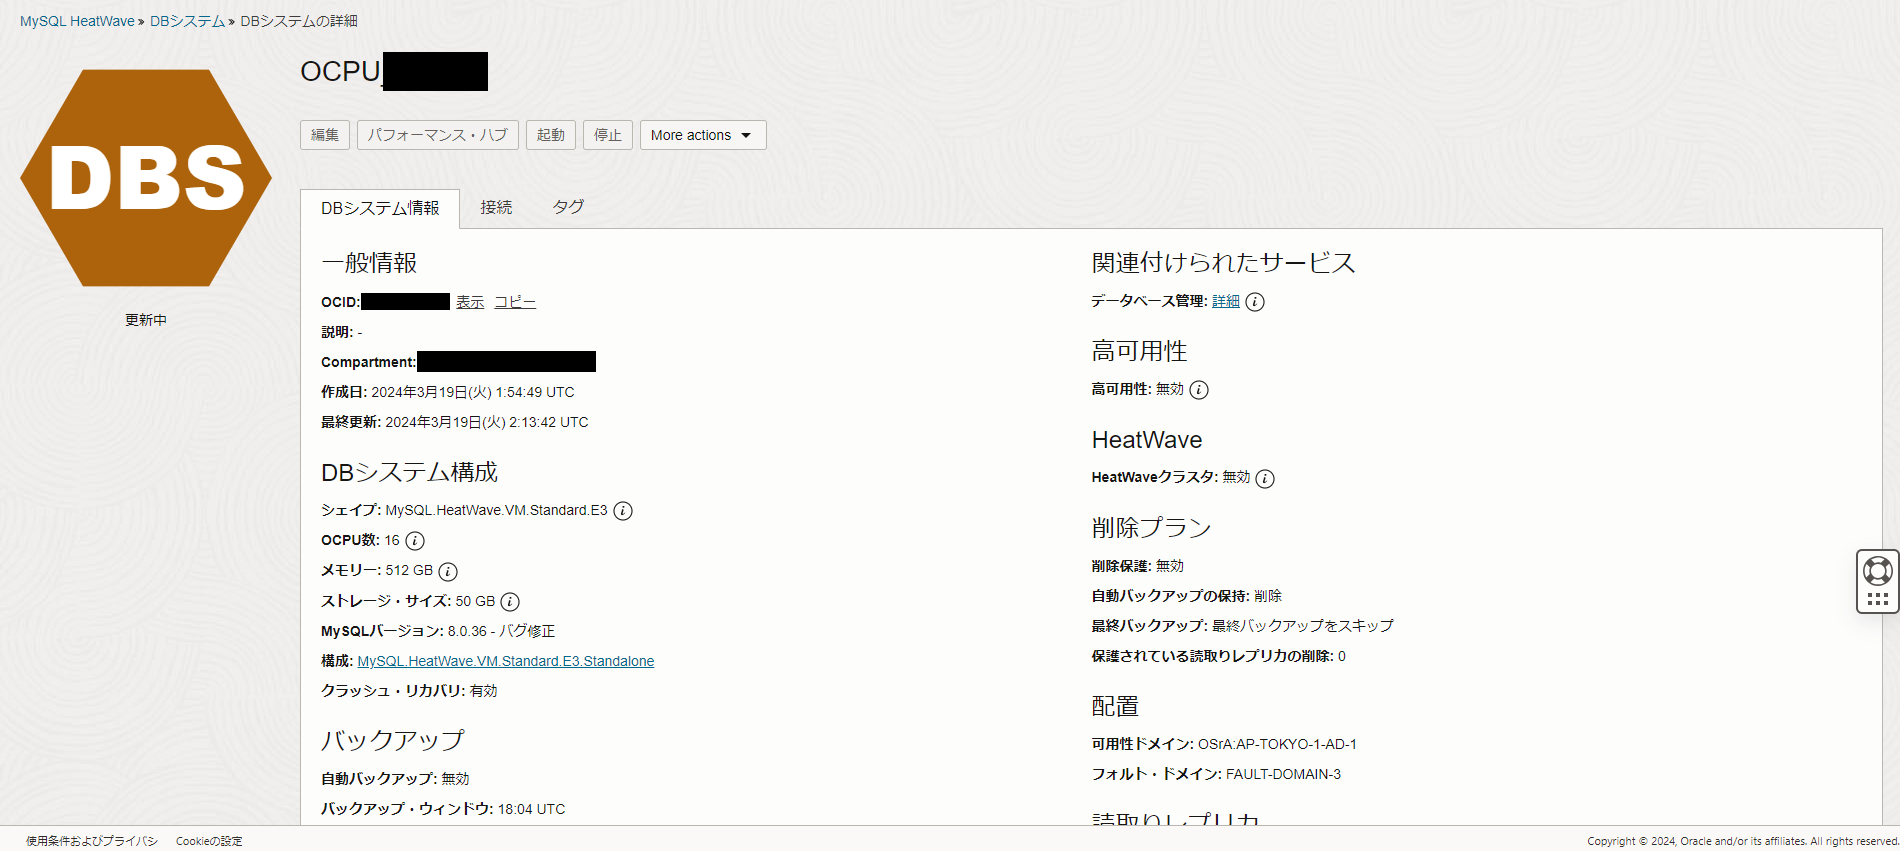Open MySQL.HeatWave.VM.Standard.E3.Standalone configuration link
Screen dimensions: 1900x851
coord(506,661)
